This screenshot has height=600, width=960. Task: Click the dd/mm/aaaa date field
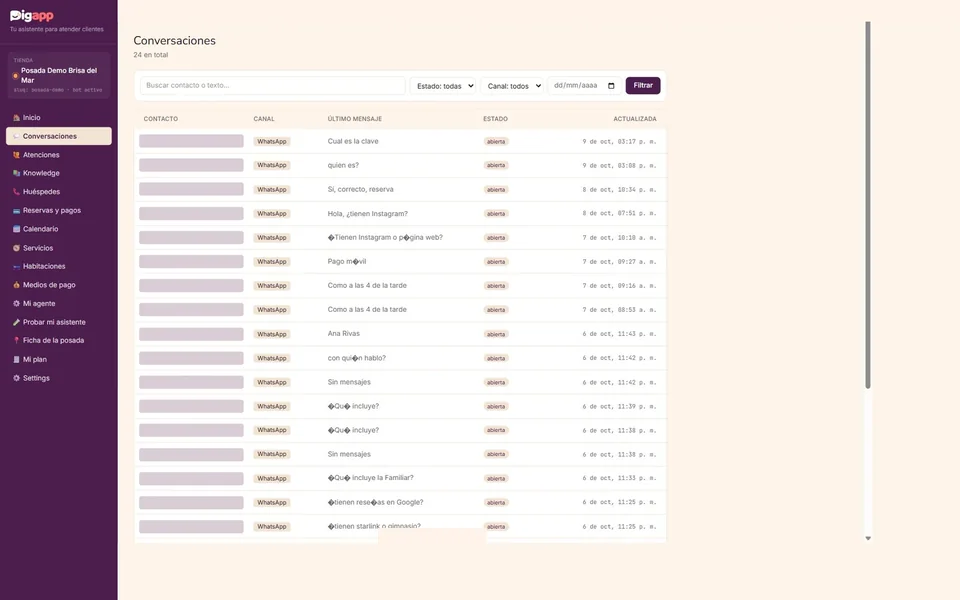click(585, 86)
